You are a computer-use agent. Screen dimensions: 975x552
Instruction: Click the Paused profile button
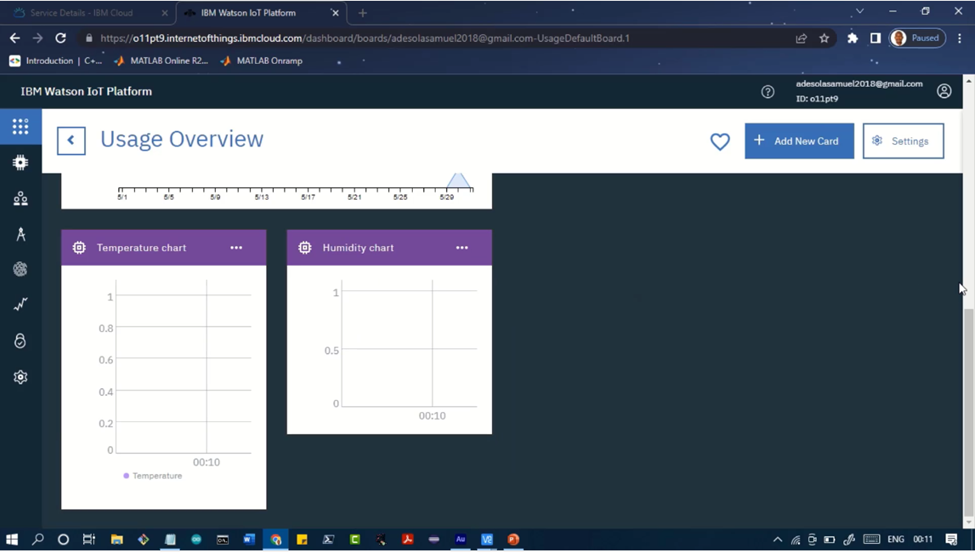point(917,38)
